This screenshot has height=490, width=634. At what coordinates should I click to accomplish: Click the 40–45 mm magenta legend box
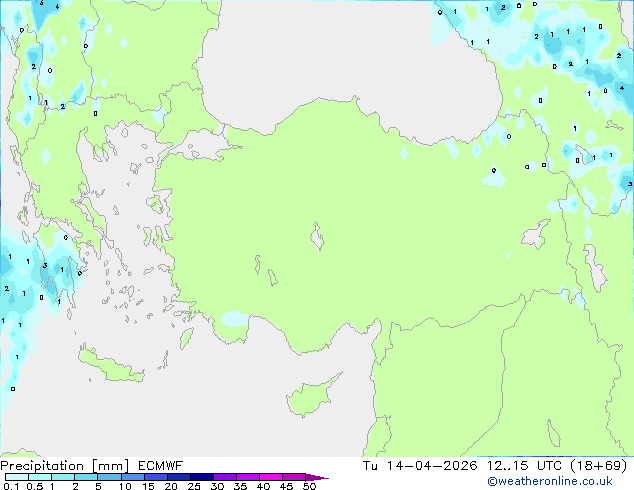click(271, 477)
